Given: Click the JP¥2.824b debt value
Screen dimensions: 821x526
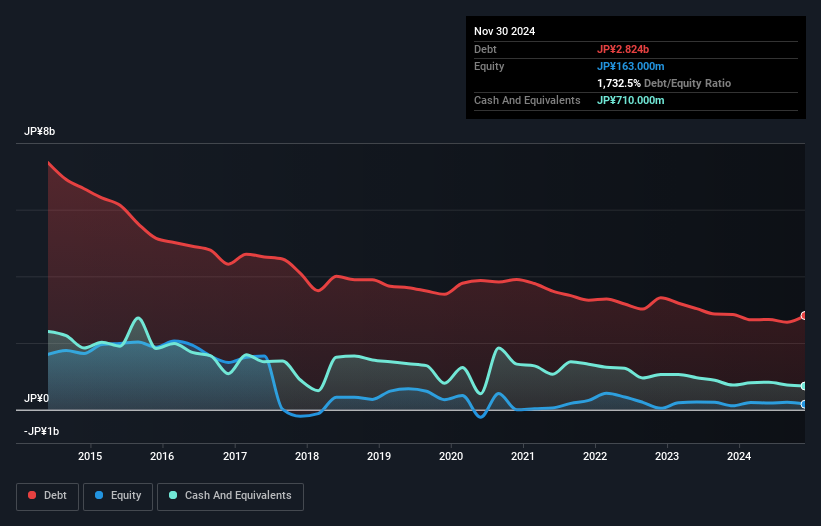Looking at the screenshot, I should (x=623, y=49).
